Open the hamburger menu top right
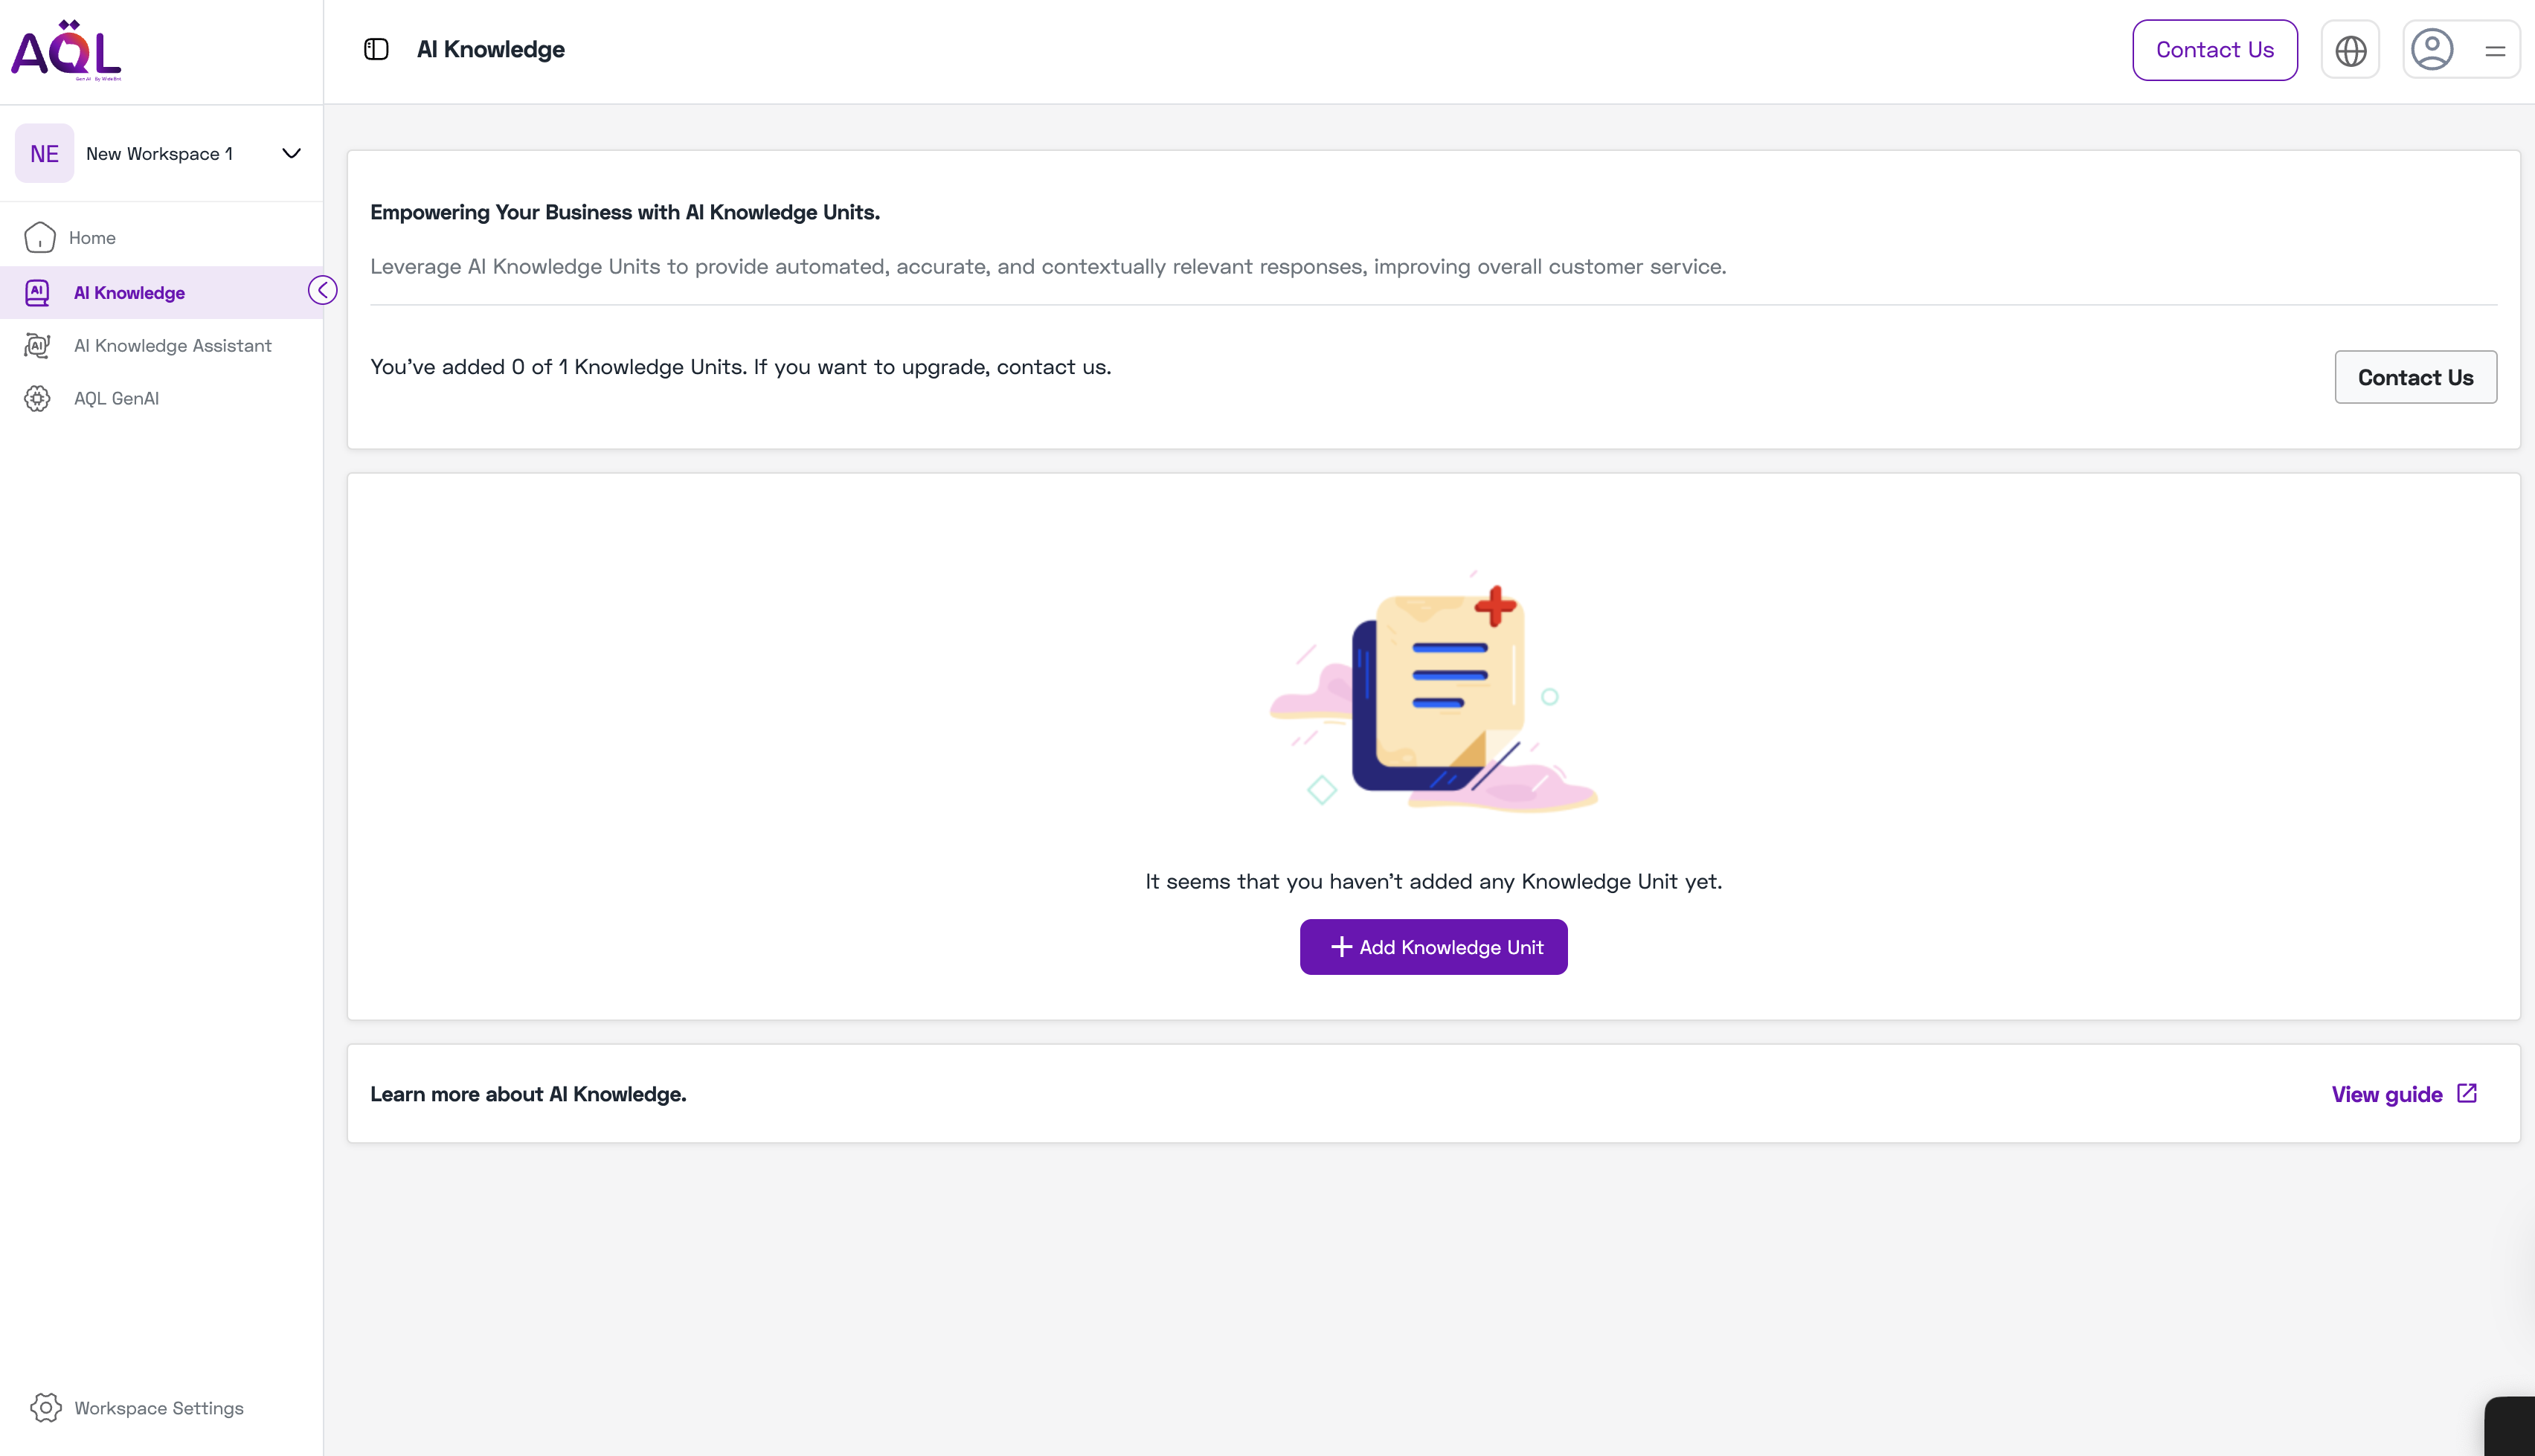This screenshot has height=1456, width=2535. click(x=2495, y=49)
